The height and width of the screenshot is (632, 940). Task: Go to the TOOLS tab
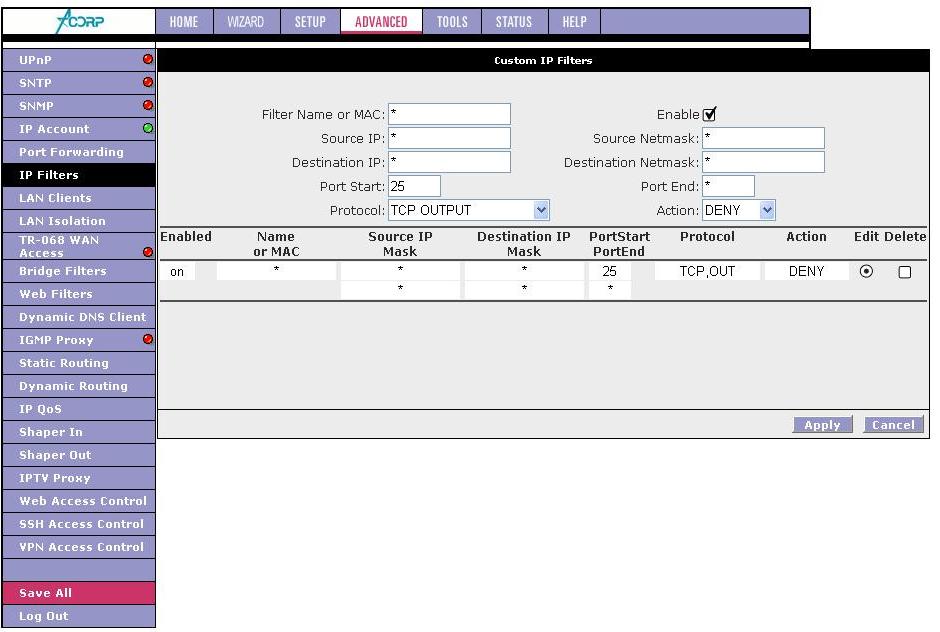coord(452,22)
